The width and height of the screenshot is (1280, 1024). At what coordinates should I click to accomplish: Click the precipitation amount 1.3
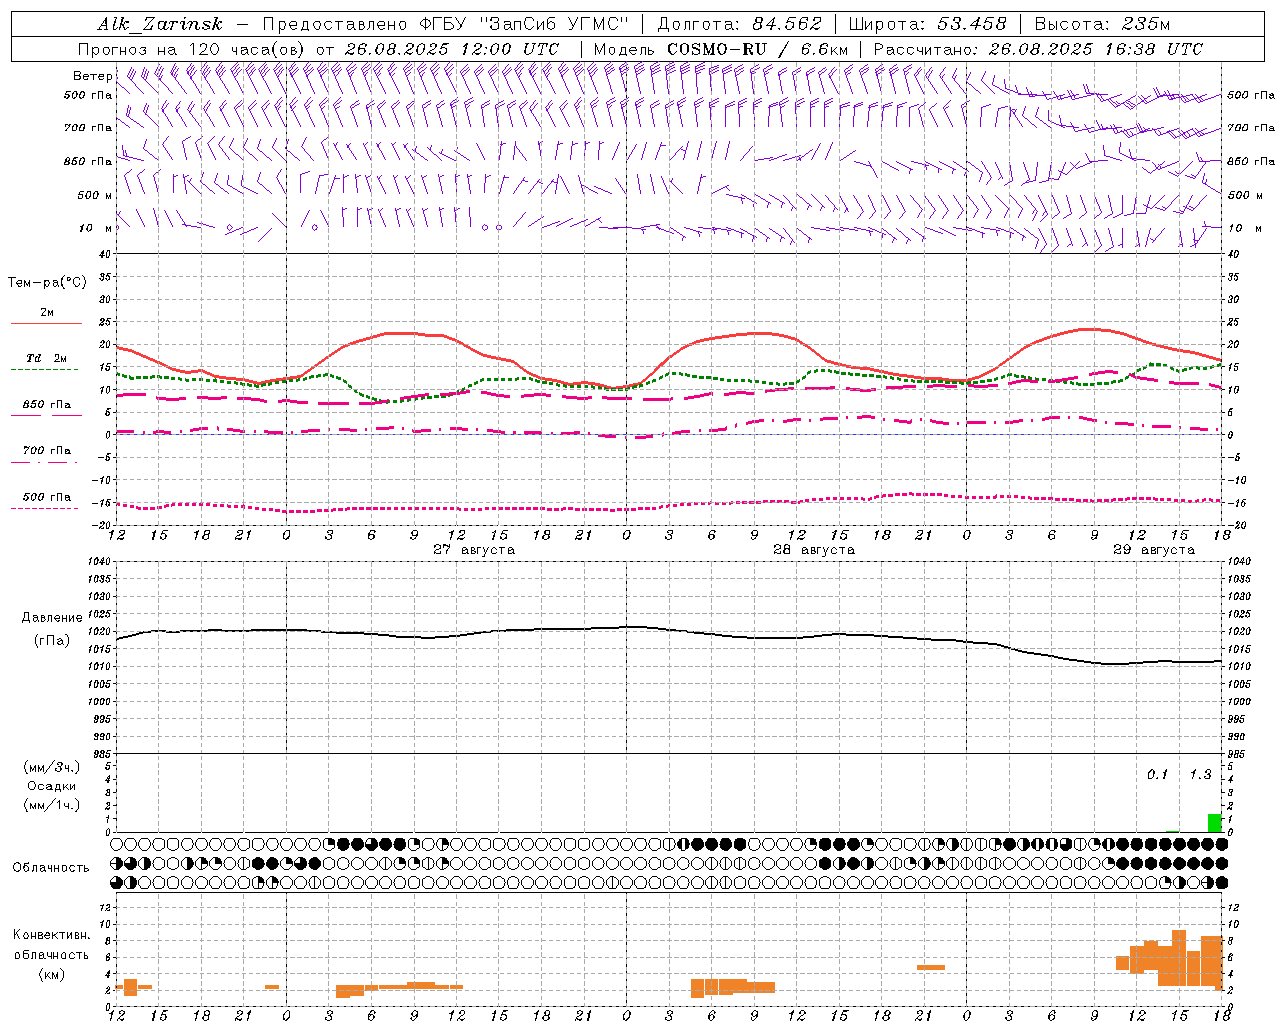click(1200, 774)
